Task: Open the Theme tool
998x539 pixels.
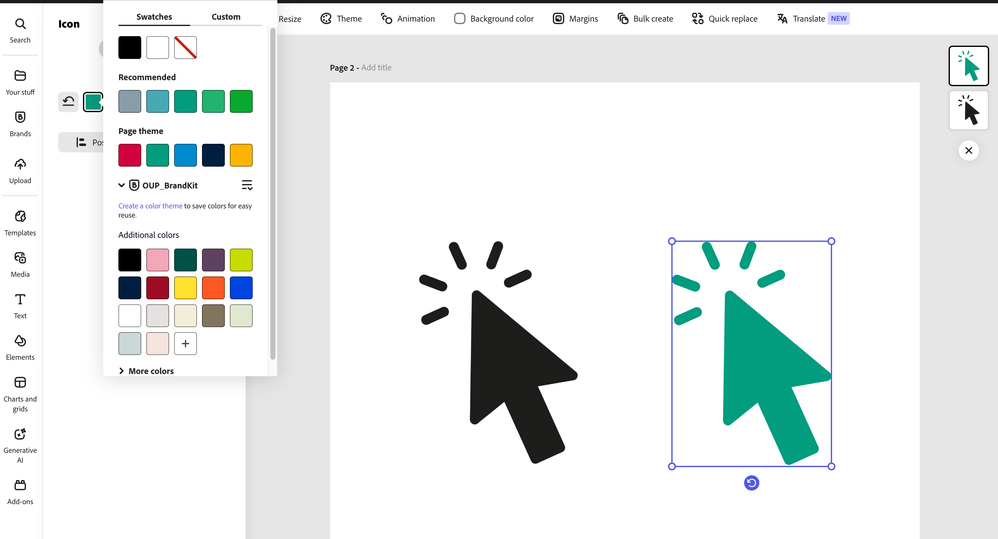Action: tap(341, 18)
